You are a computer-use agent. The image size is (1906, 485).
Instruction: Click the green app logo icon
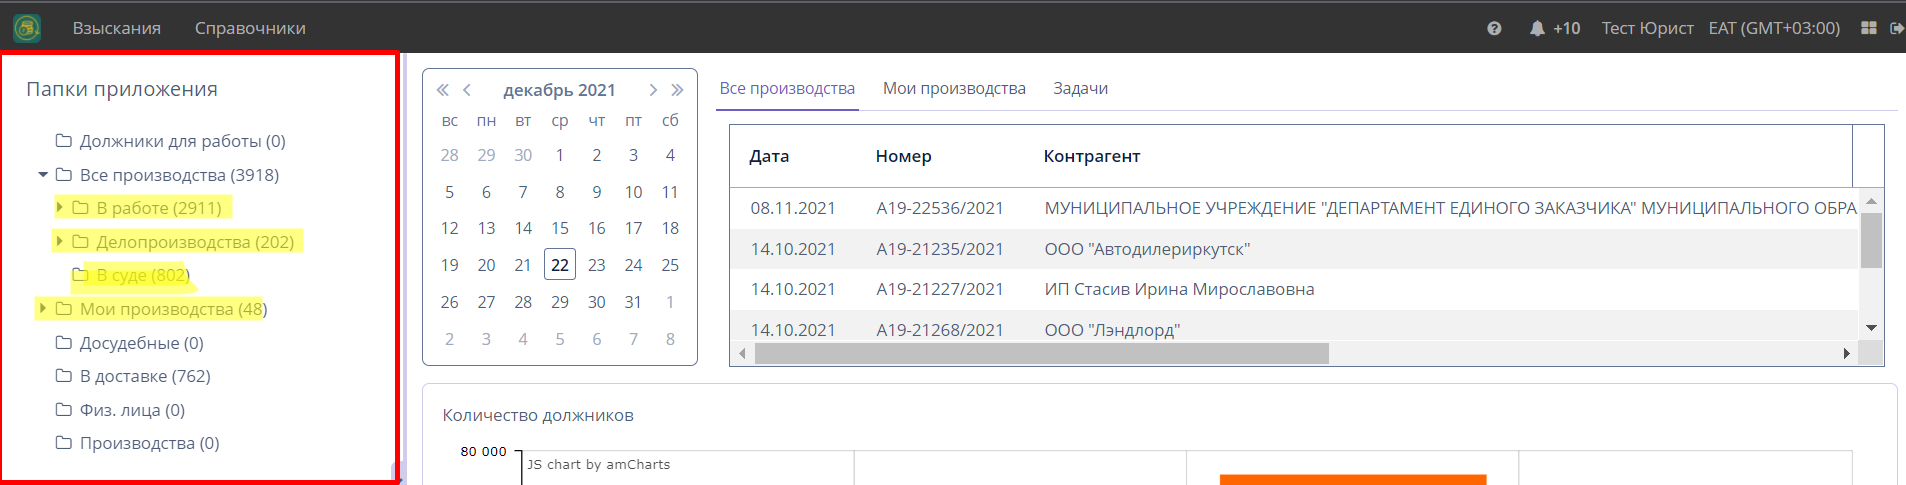[27, 28]
